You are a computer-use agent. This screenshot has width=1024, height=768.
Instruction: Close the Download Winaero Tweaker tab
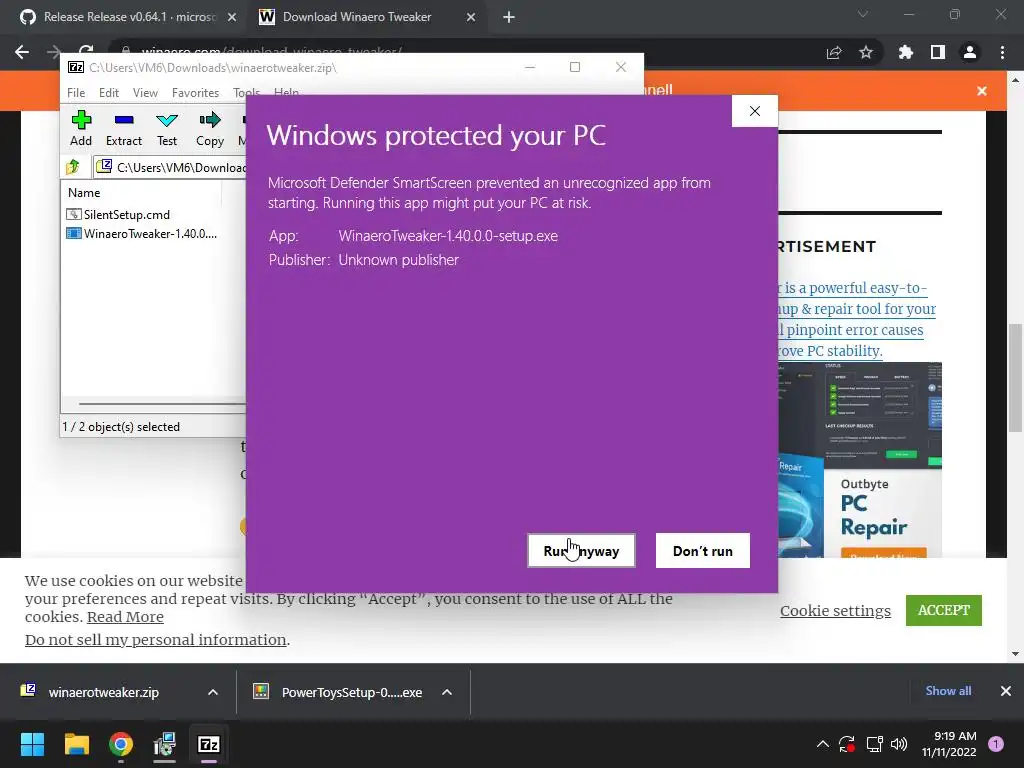[x=470, y=18]
